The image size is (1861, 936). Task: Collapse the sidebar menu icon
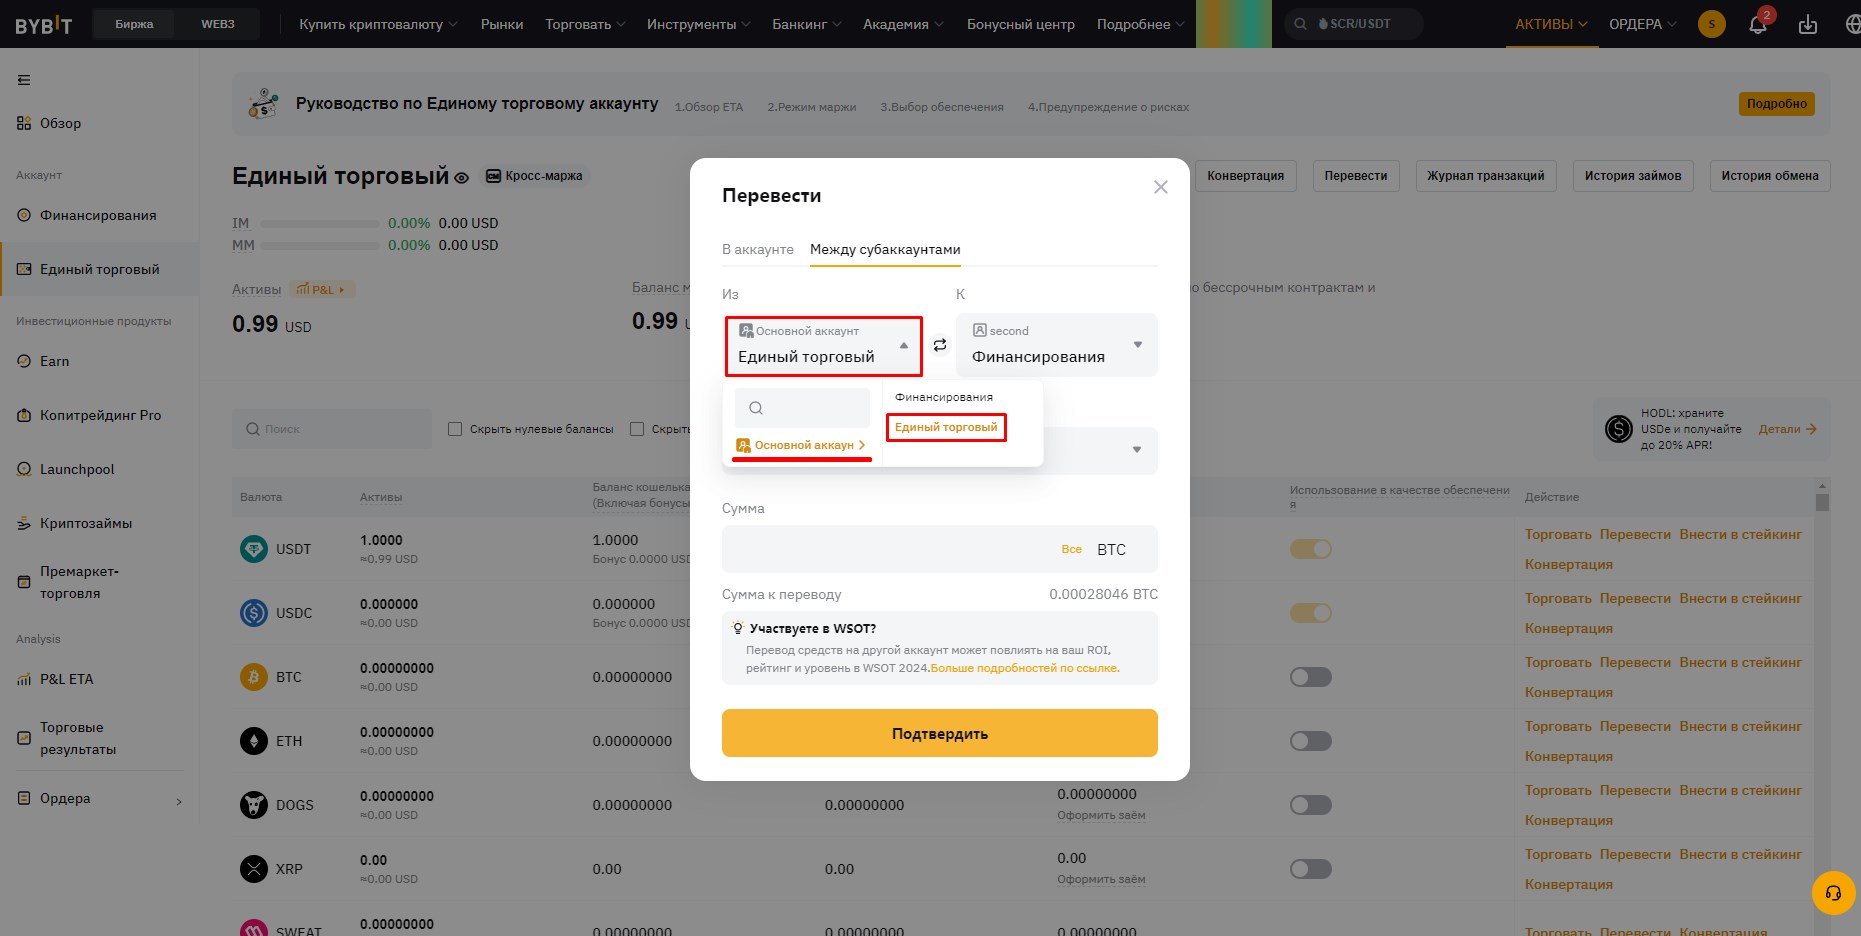tap(24, 80)
